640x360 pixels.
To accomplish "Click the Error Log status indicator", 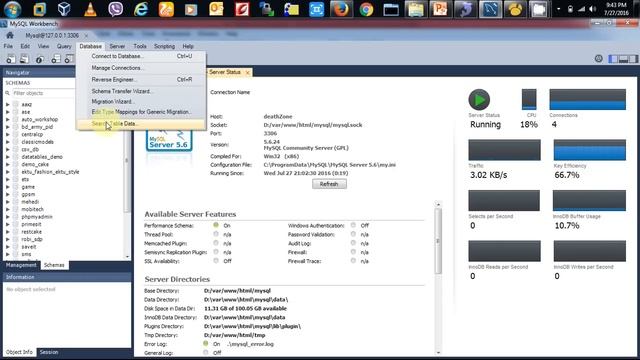I will coord(206,344).
